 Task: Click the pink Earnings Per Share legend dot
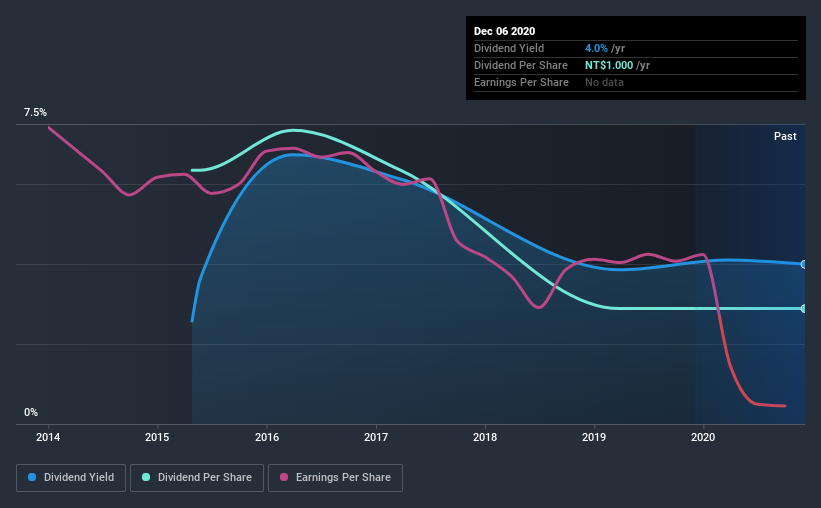[284, 477]
